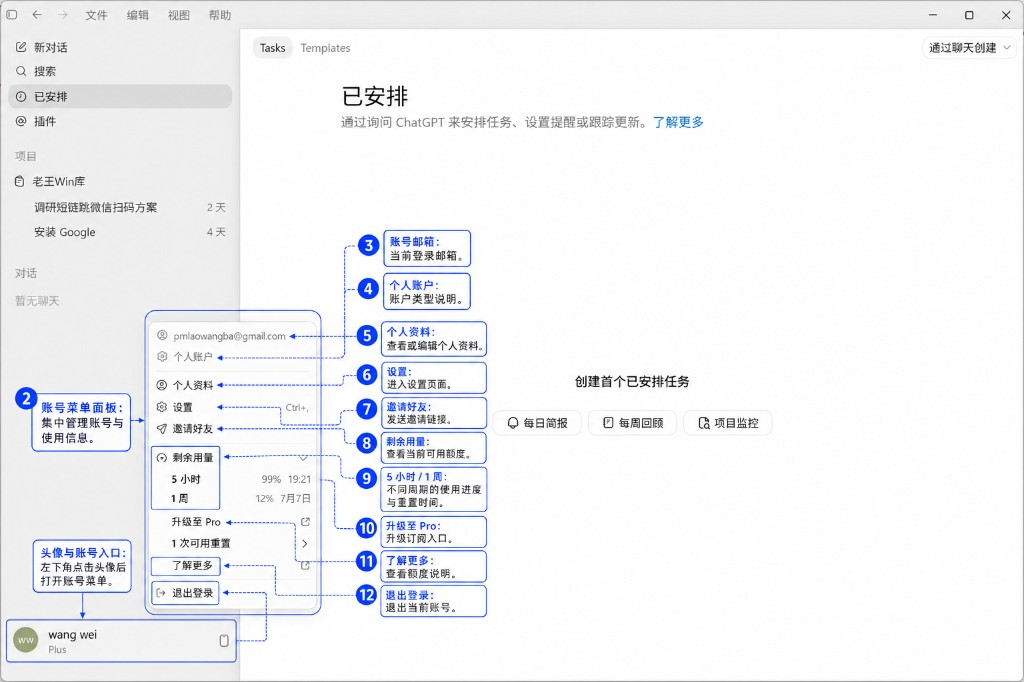Click the gear icon beside 设置
Screen dimensions: 1024x682
coord(161,407)
